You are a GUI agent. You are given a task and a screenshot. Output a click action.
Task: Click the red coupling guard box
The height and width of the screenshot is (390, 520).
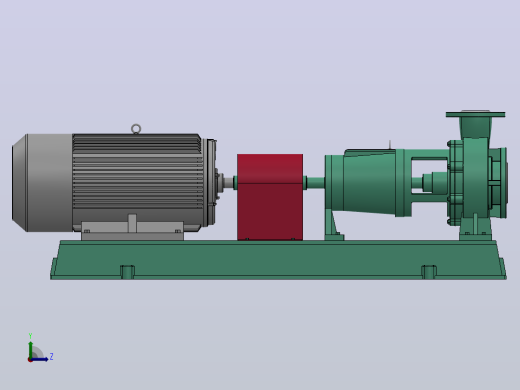tap(270, 197)
